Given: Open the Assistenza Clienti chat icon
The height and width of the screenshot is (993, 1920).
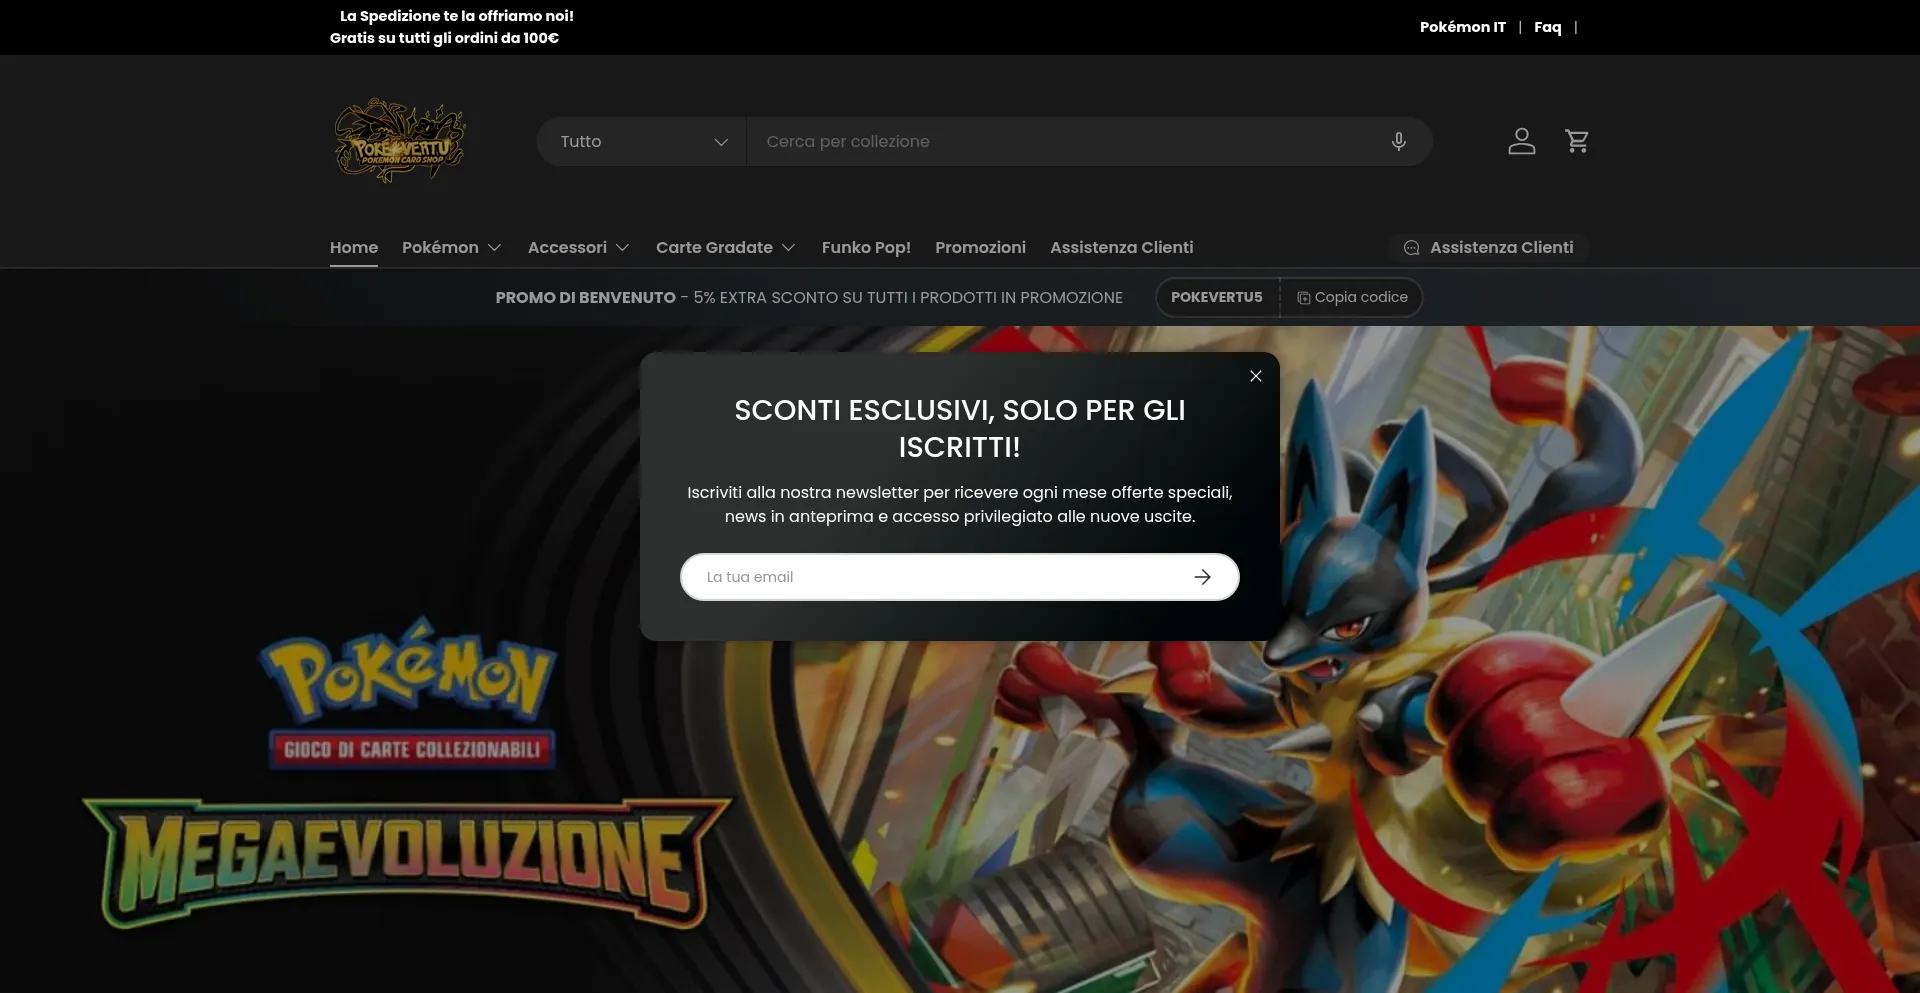Looking at the screenshot, I should coord(1411,248).
